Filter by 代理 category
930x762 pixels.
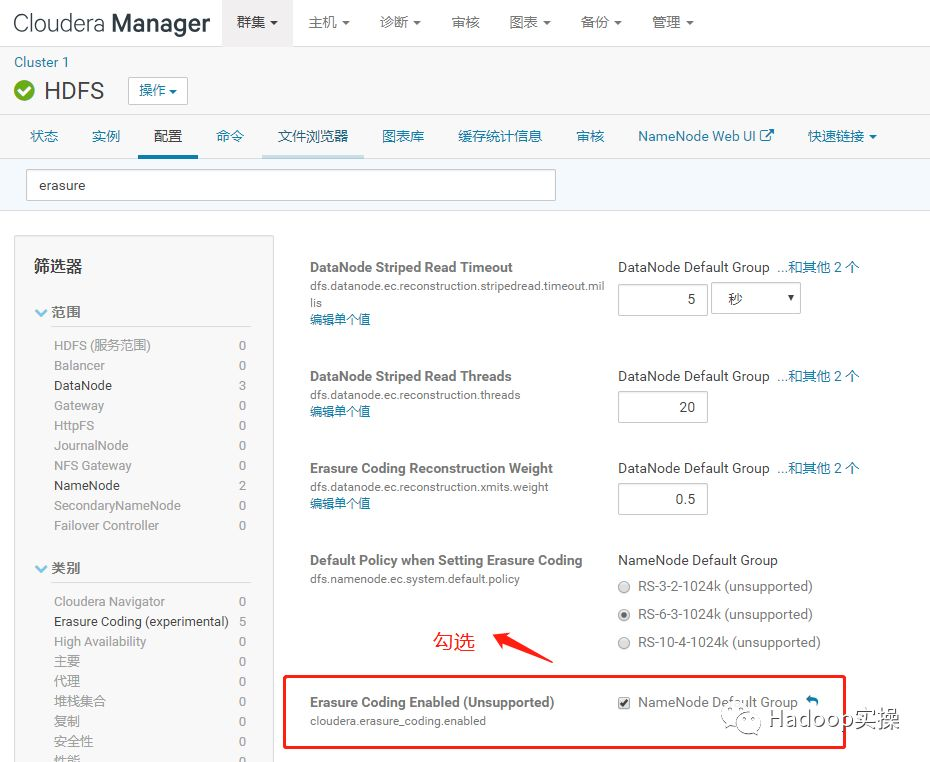coord(67,681)
